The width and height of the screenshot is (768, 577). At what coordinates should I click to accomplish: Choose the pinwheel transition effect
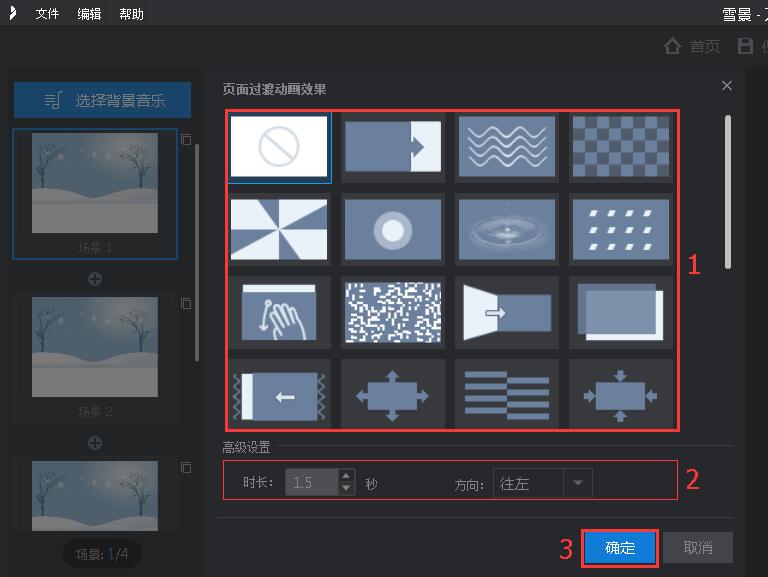[279, 230]
